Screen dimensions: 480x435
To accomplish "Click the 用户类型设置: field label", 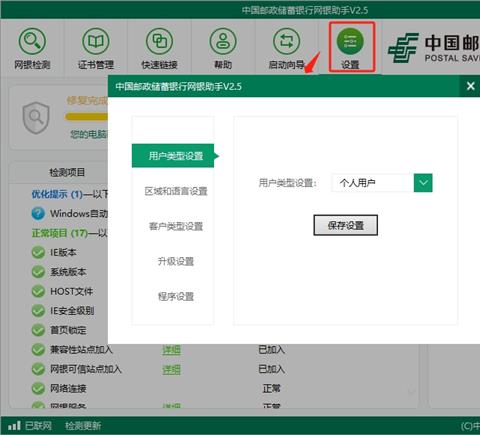I will click(287, 183).
